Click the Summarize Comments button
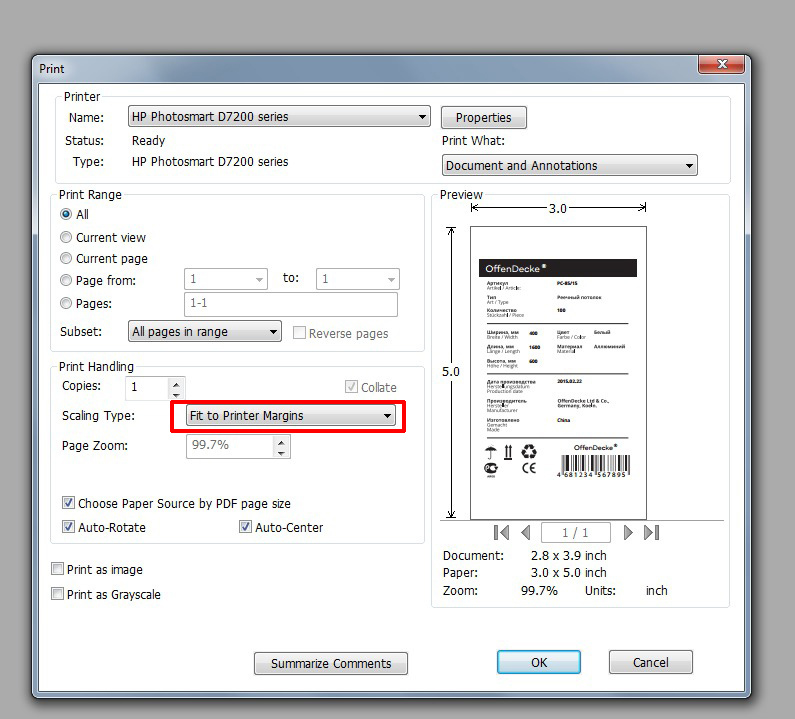 pos(331,663)
